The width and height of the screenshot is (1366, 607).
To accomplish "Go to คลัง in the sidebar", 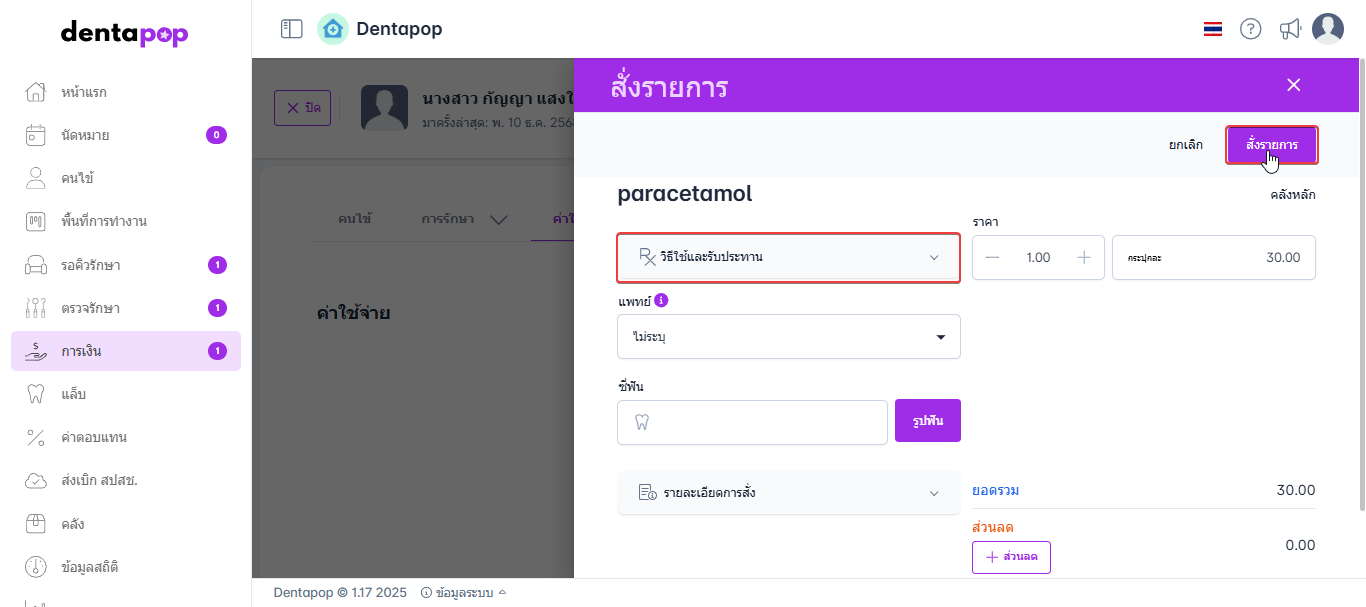I will tap(73, 524).
